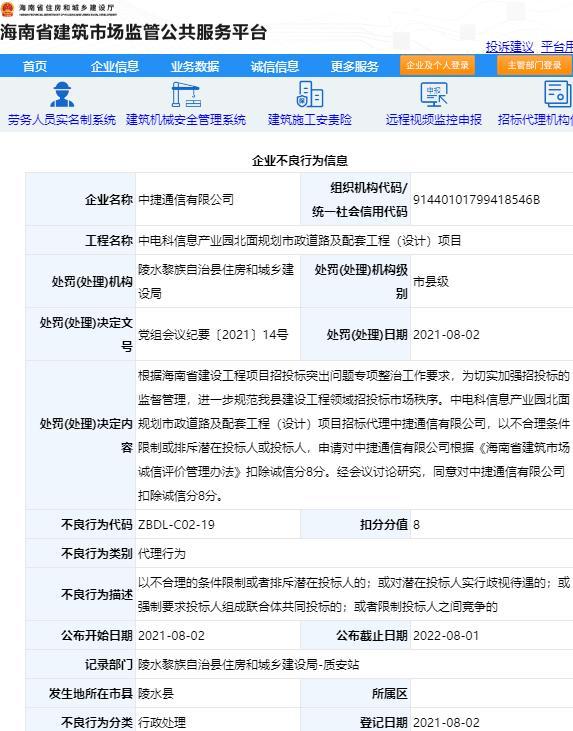Open the construction machinery safety crane icon
Viewport: 573px width, 731px height.
pos(186,95)
